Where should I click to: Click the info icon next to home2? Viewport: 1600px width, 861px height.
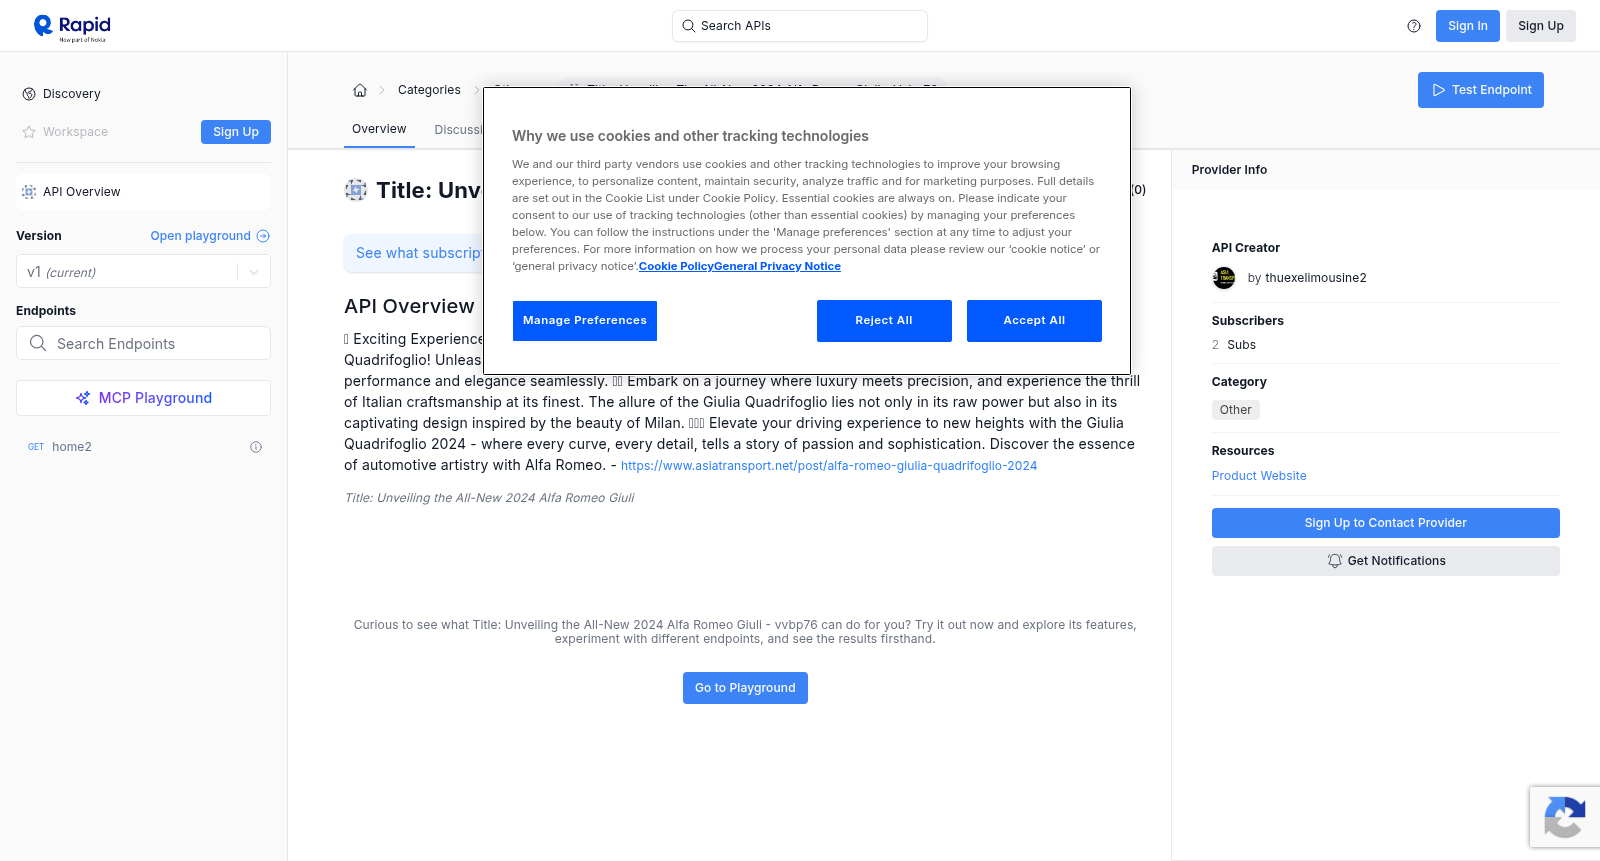(256, 447)
